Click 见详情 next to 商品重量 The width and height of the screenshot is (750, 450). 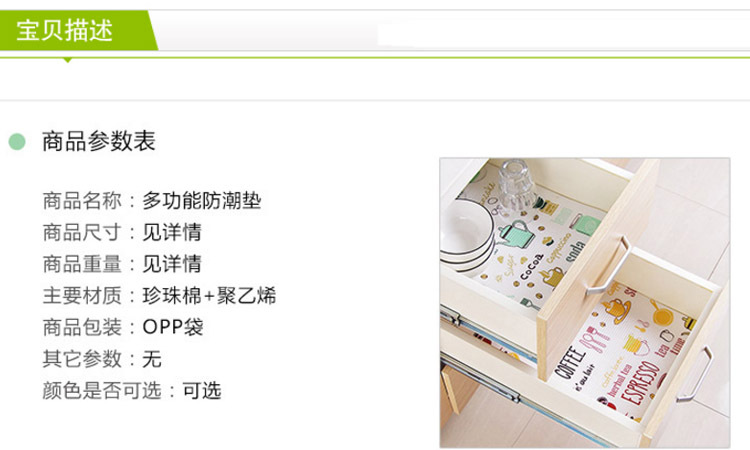coord(172,264)
